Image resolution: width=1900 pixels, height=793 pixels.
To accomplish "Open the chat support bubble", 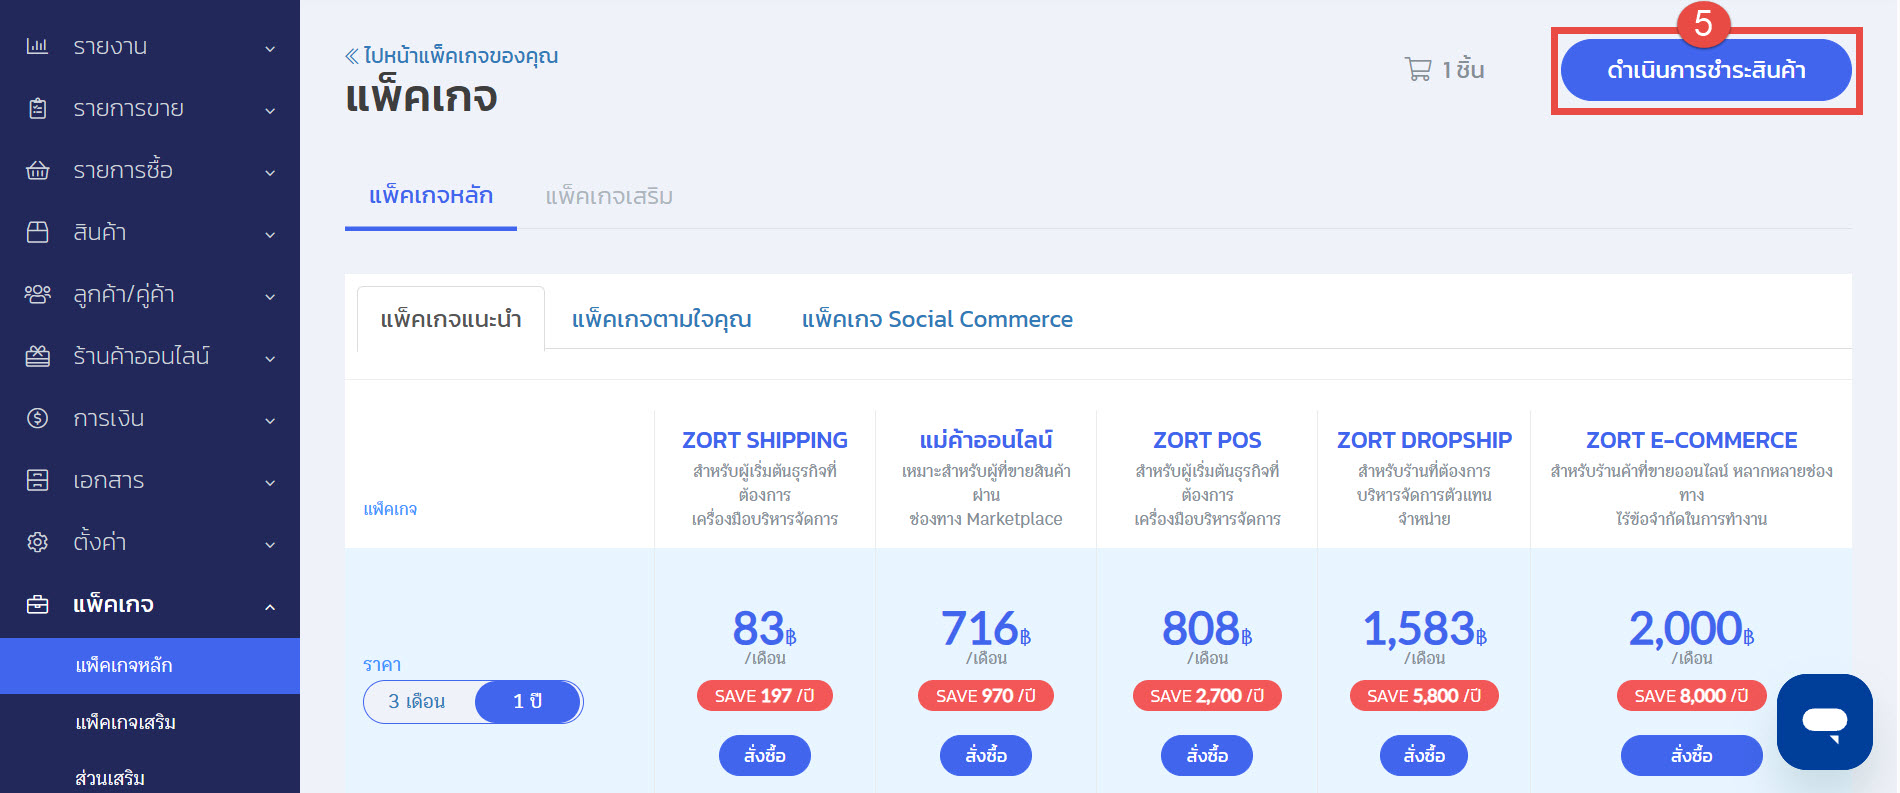I will tap(1824, 722).
